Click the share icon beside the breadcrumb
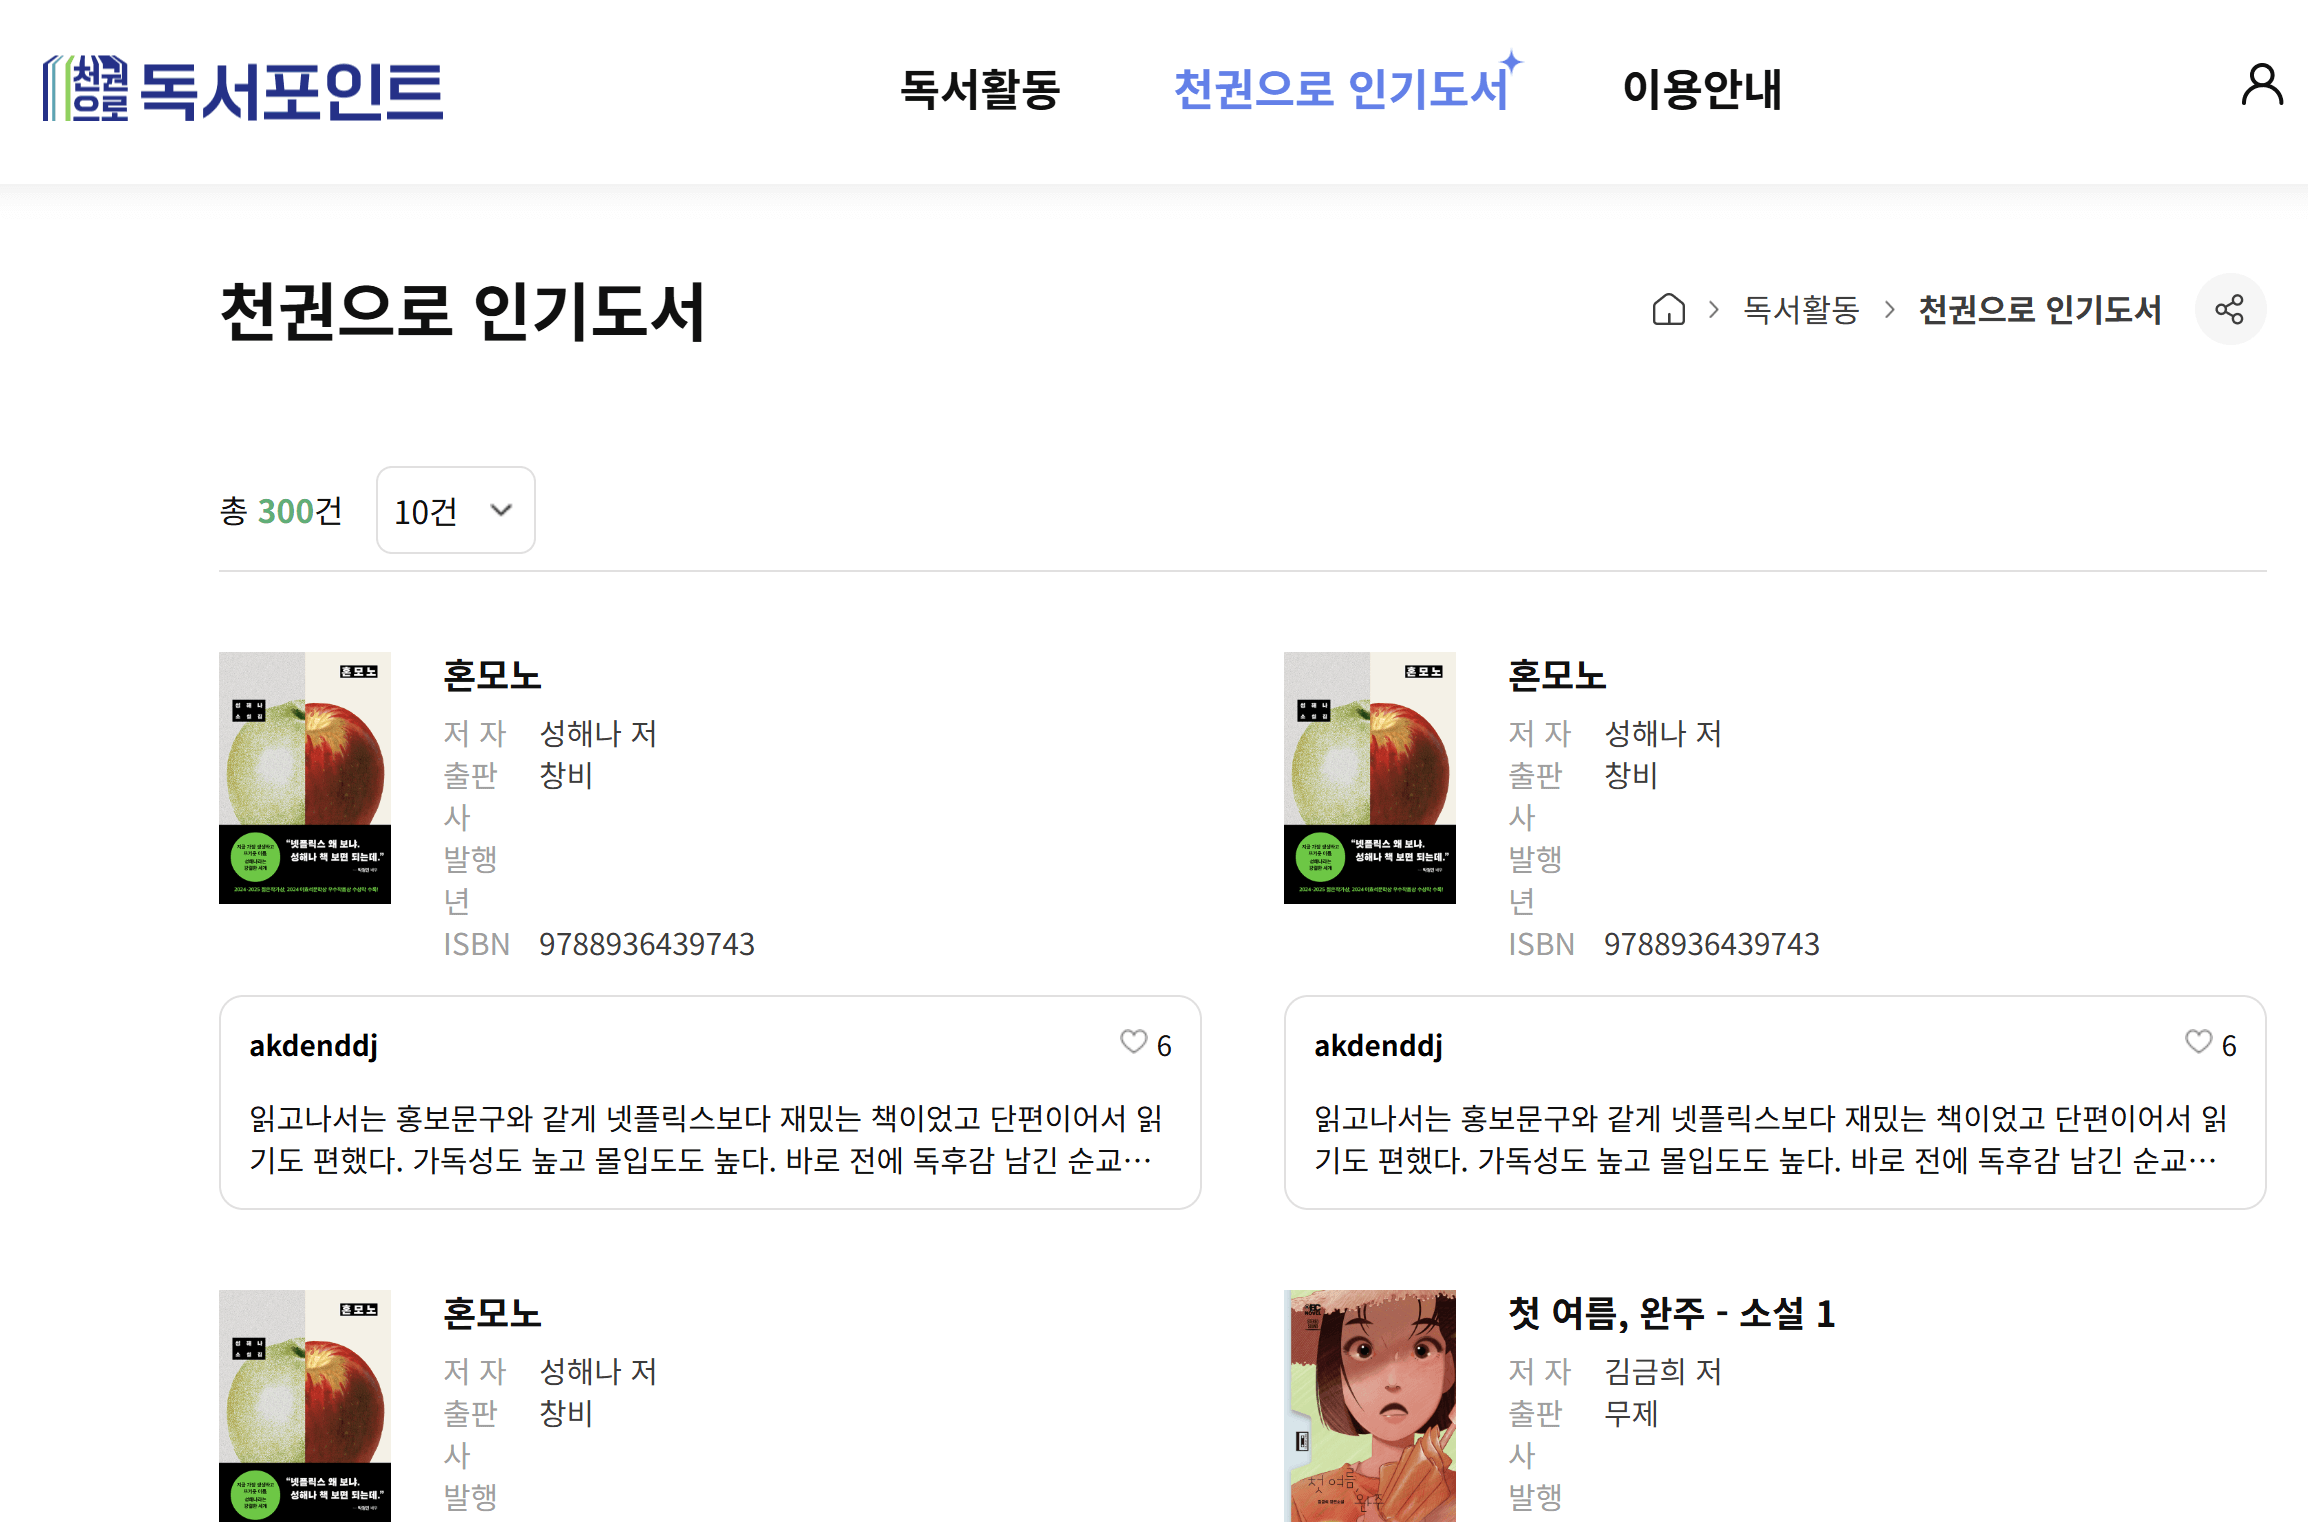The image size is (2308, 1522). pyautogui.click(x=2230, y=310)
